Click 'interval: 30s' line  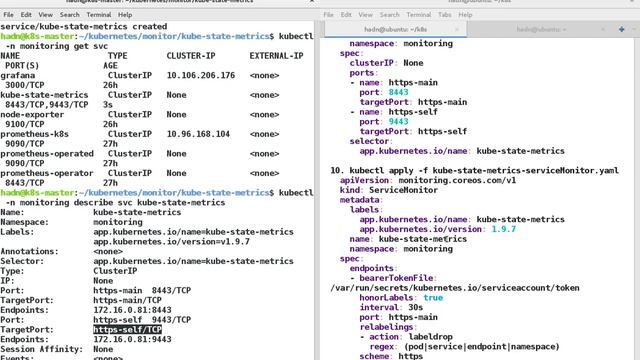click(x=391, y=308)
